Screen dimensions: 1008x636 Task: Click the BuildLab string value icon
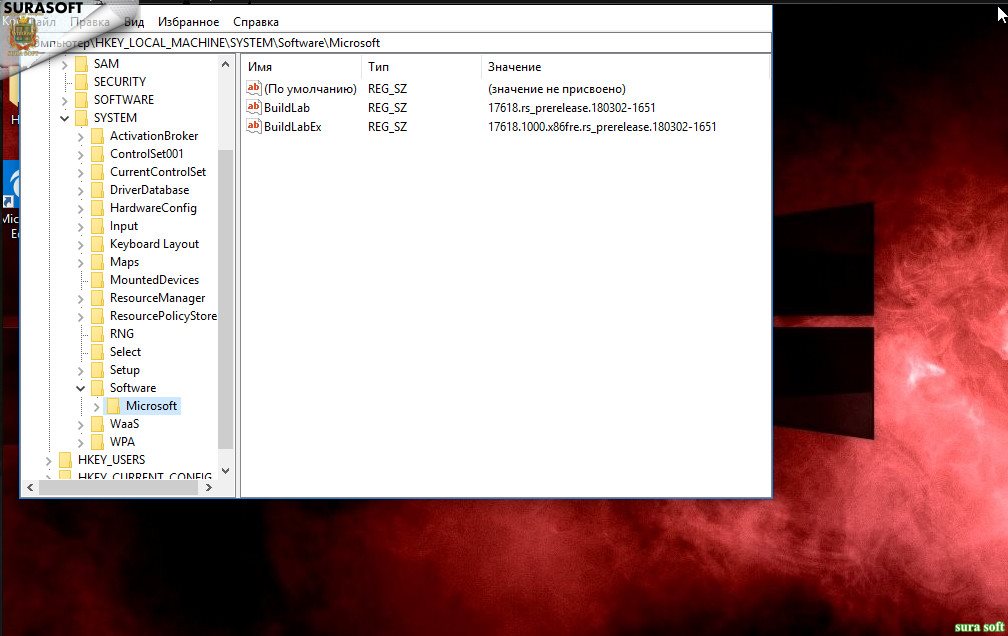point(253,108)
